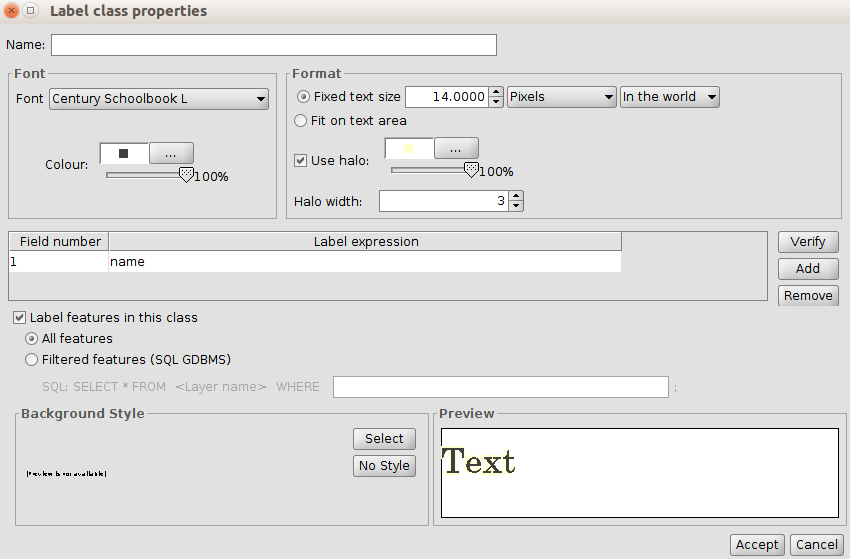Select Filtered features (SQL GDBMS) option
Image resolution: width=850 pixels, height=559 pixels.
point(33,359)
